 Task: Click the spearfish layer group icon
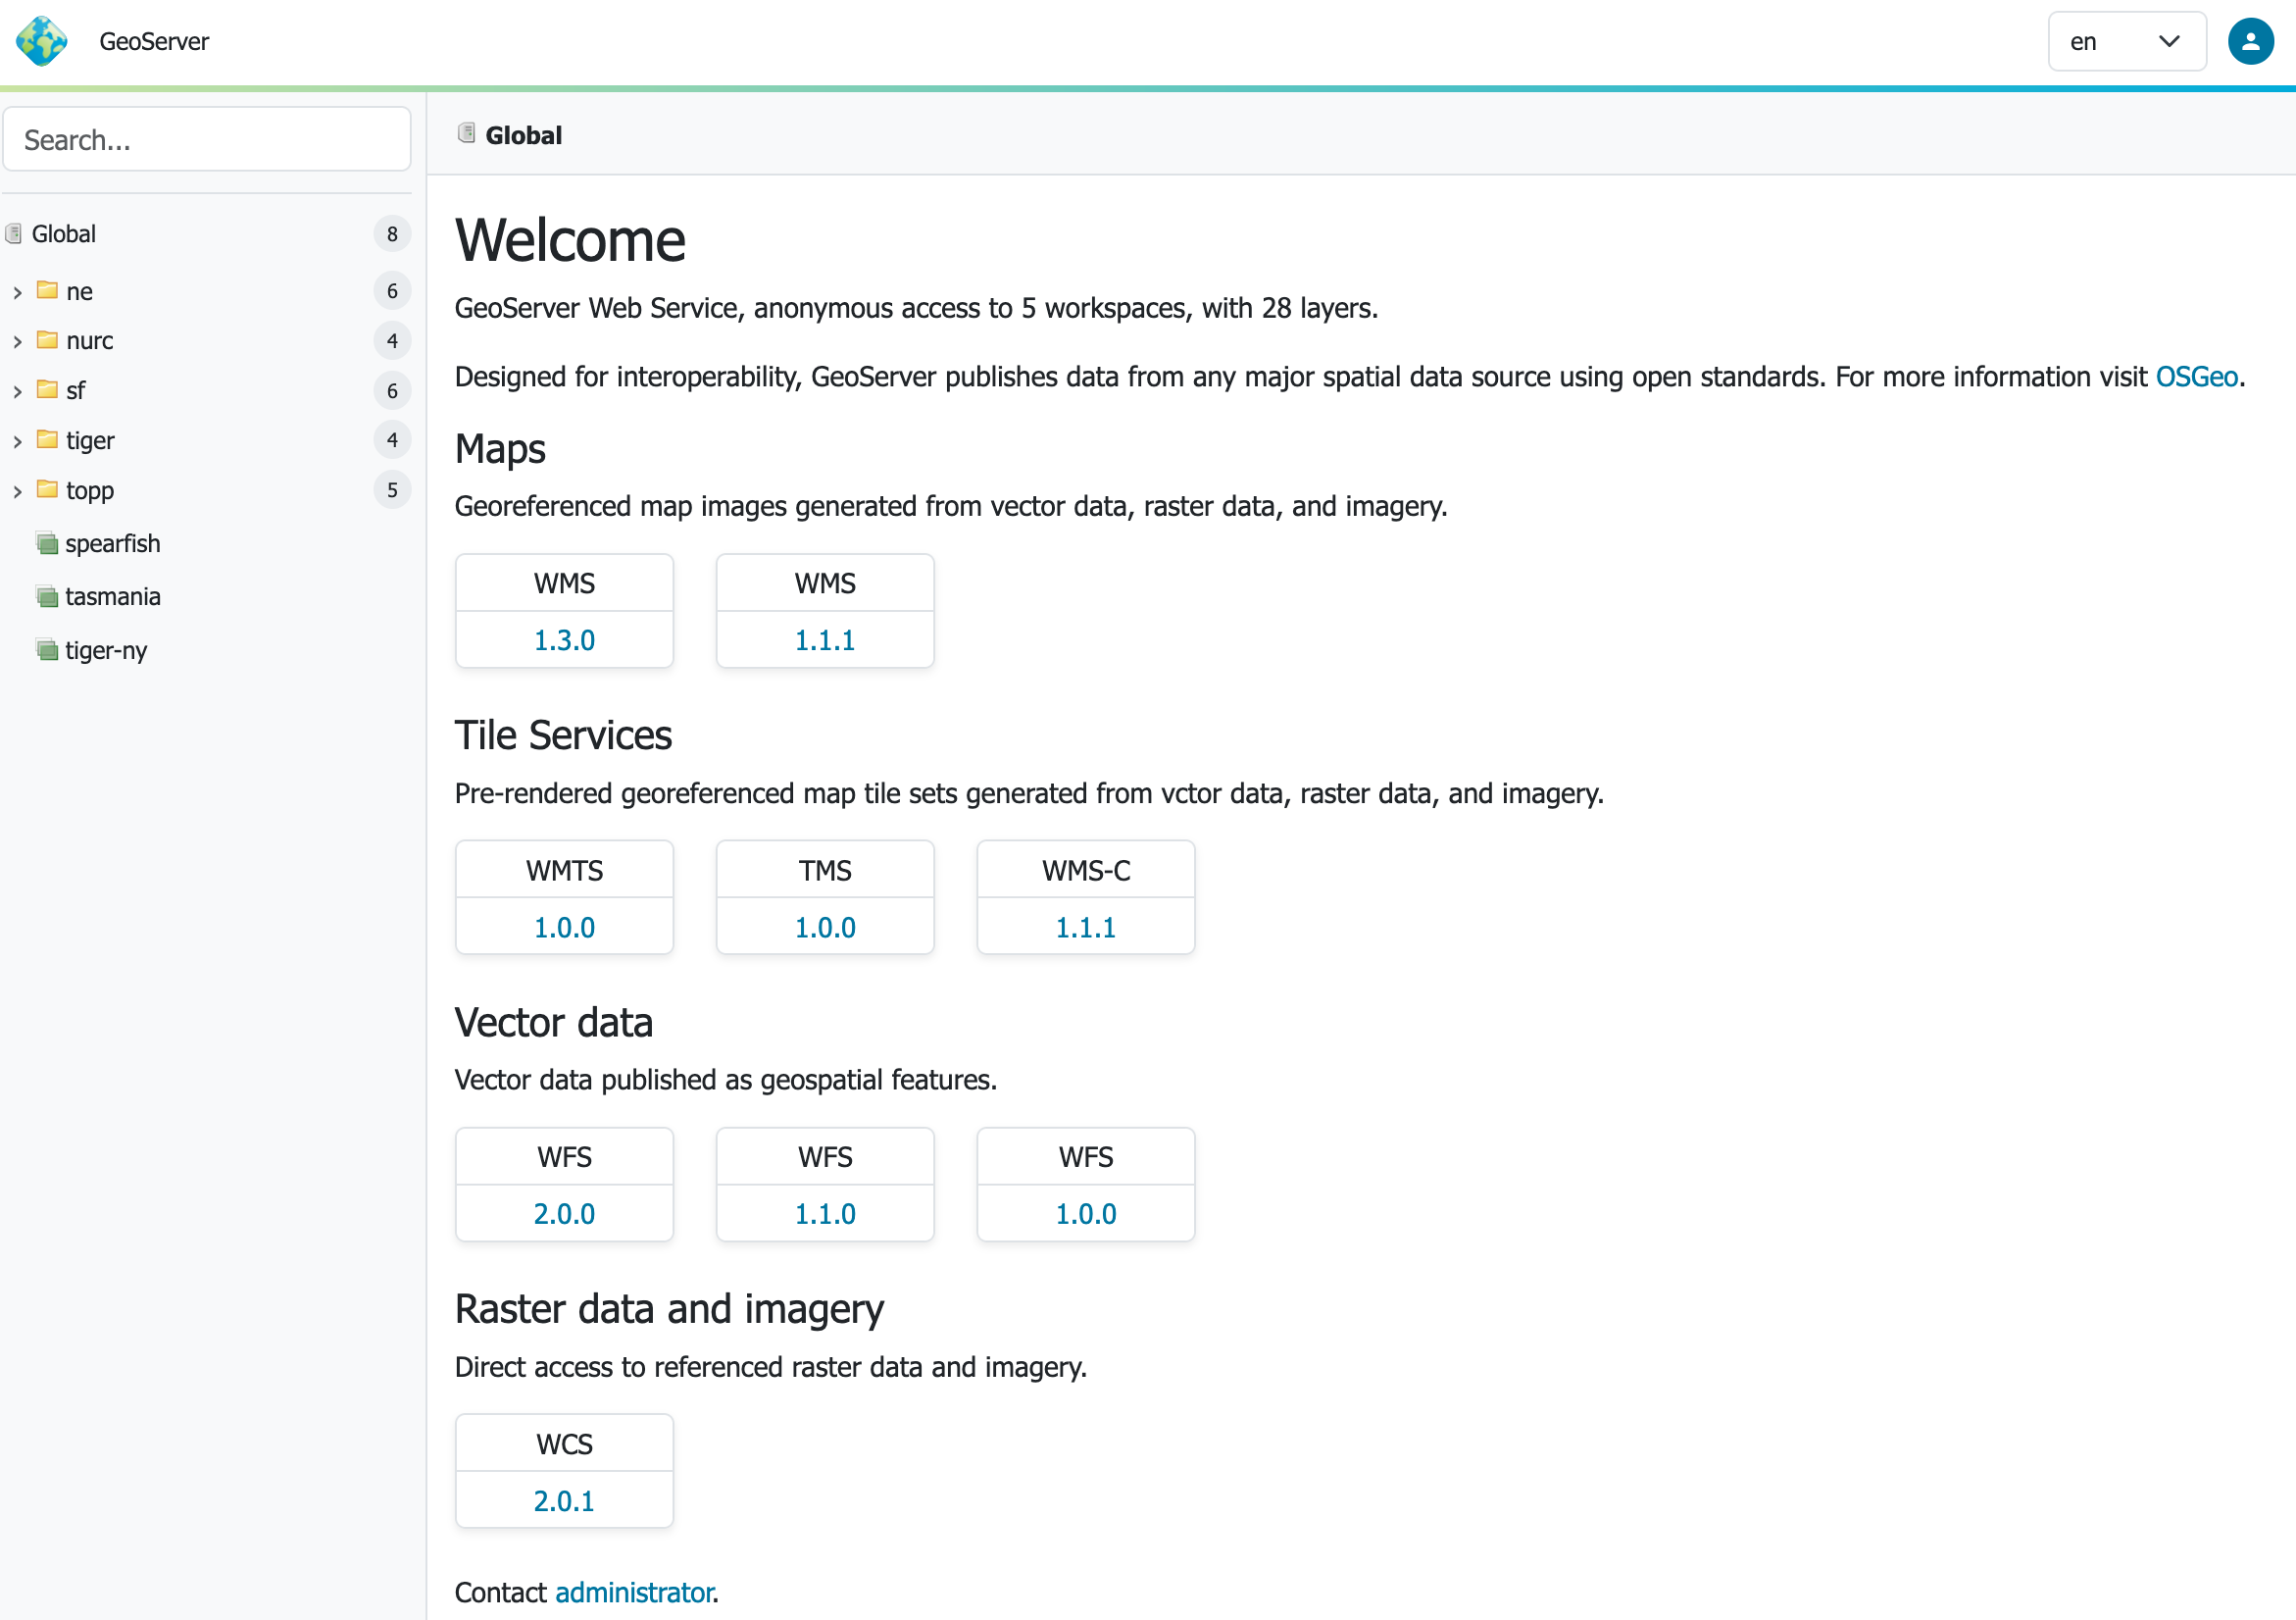47,544
